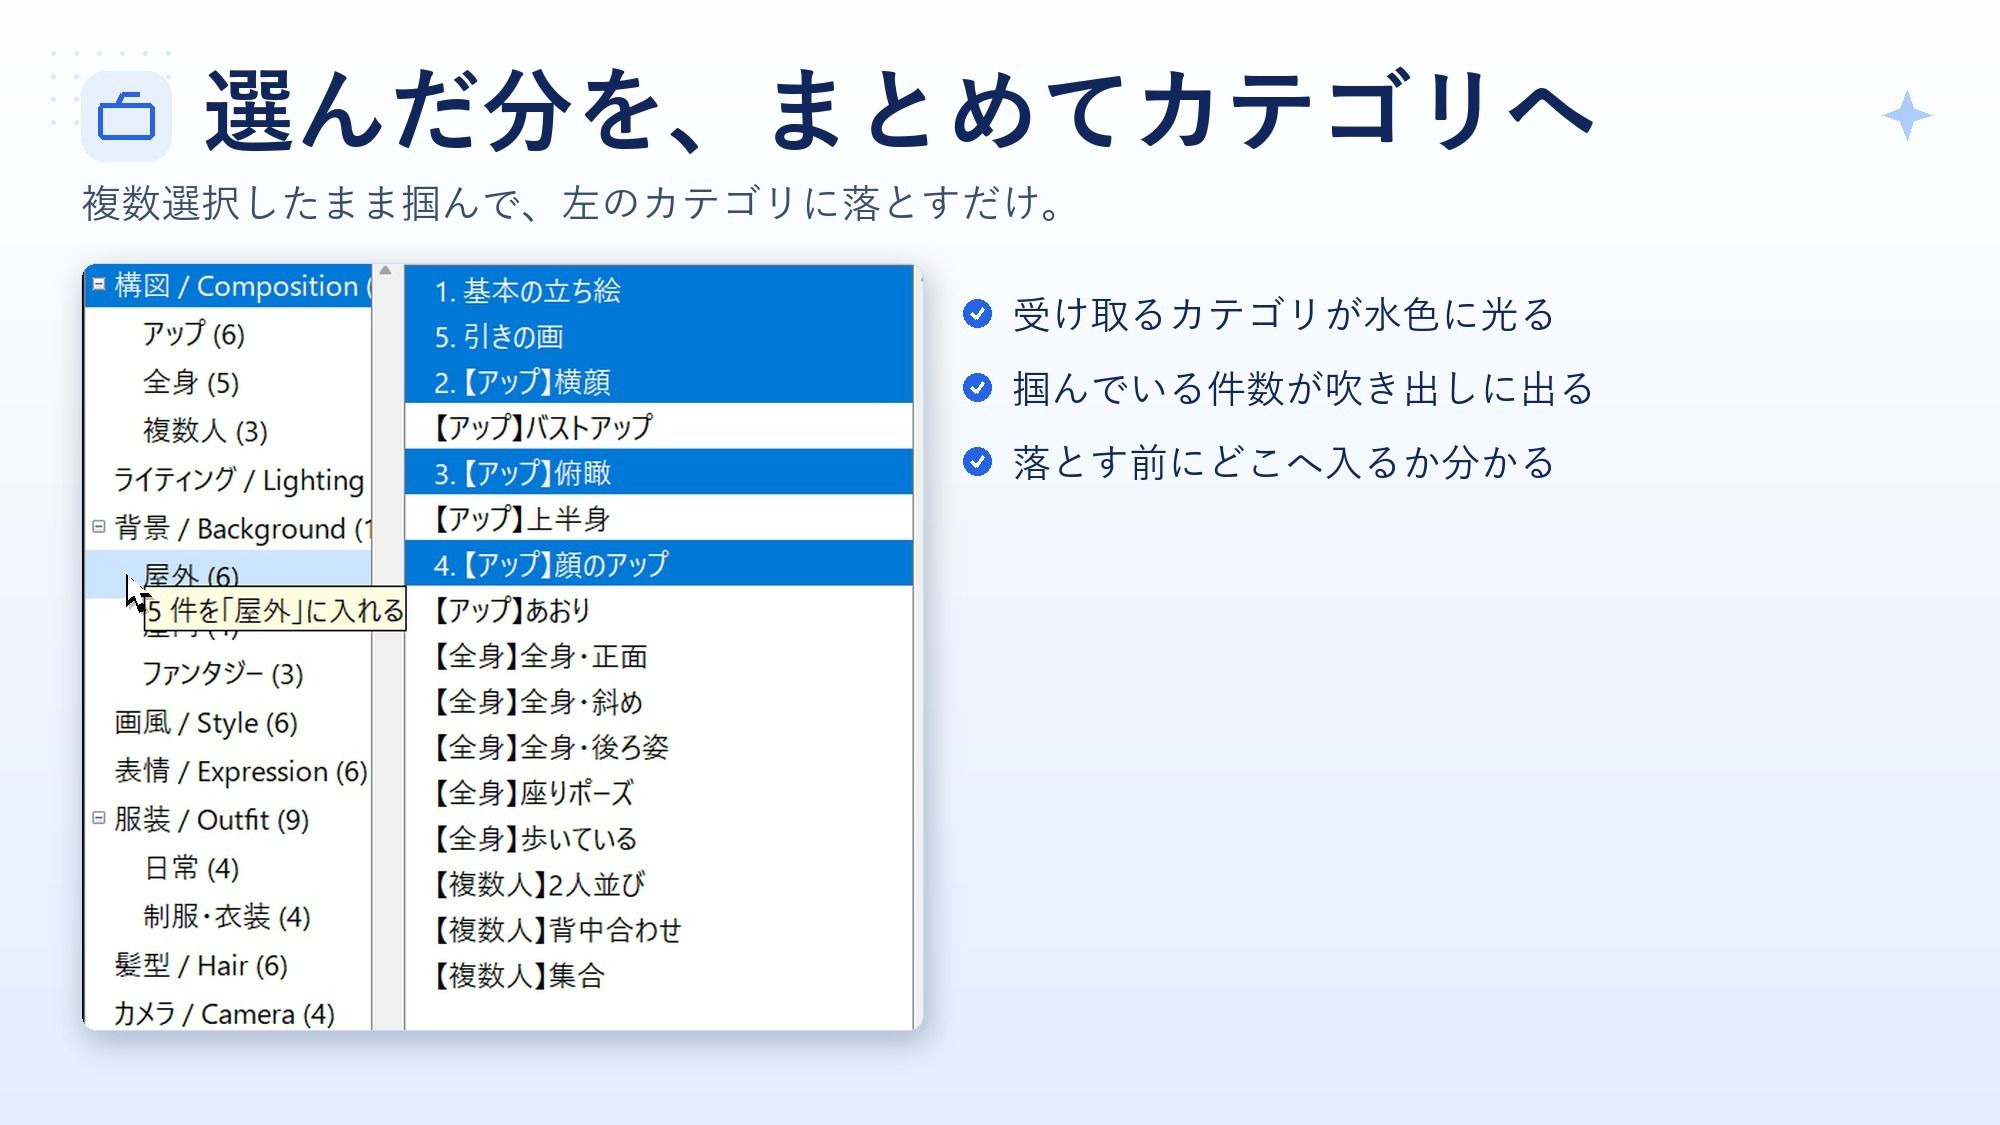Select the 背景 / Background category

(x=242, y=528)
